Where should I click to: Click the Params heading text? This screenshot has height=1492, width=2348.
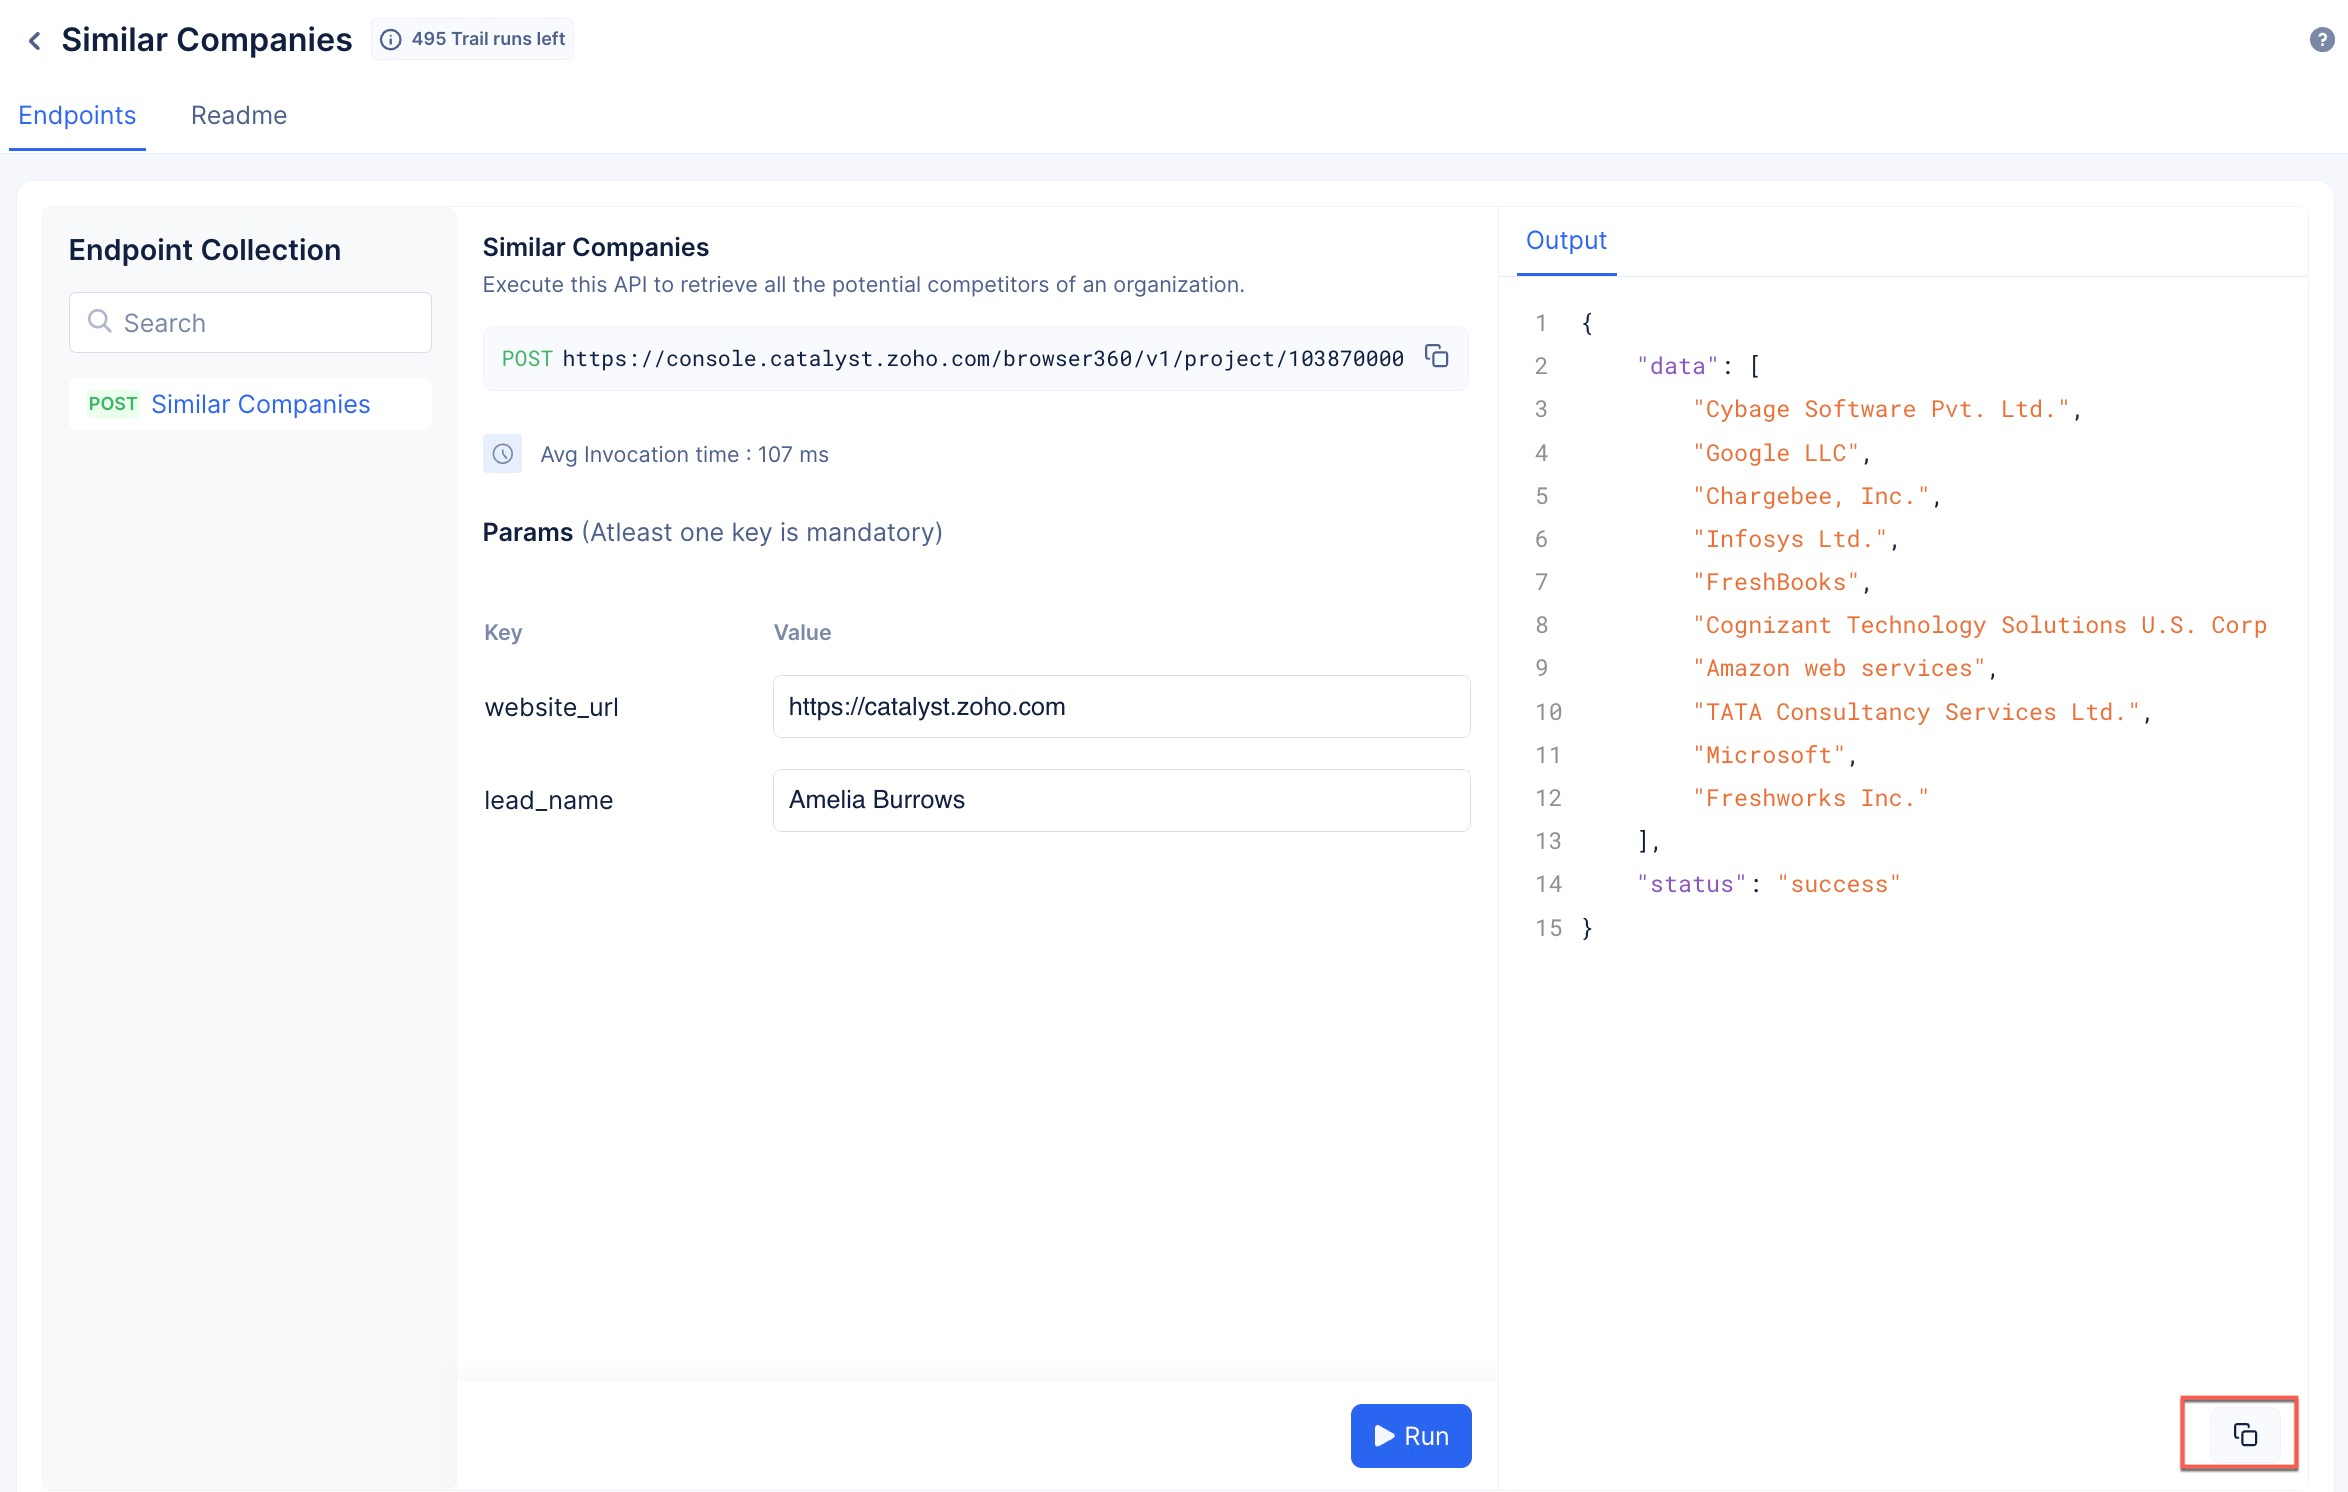[528, 532]
